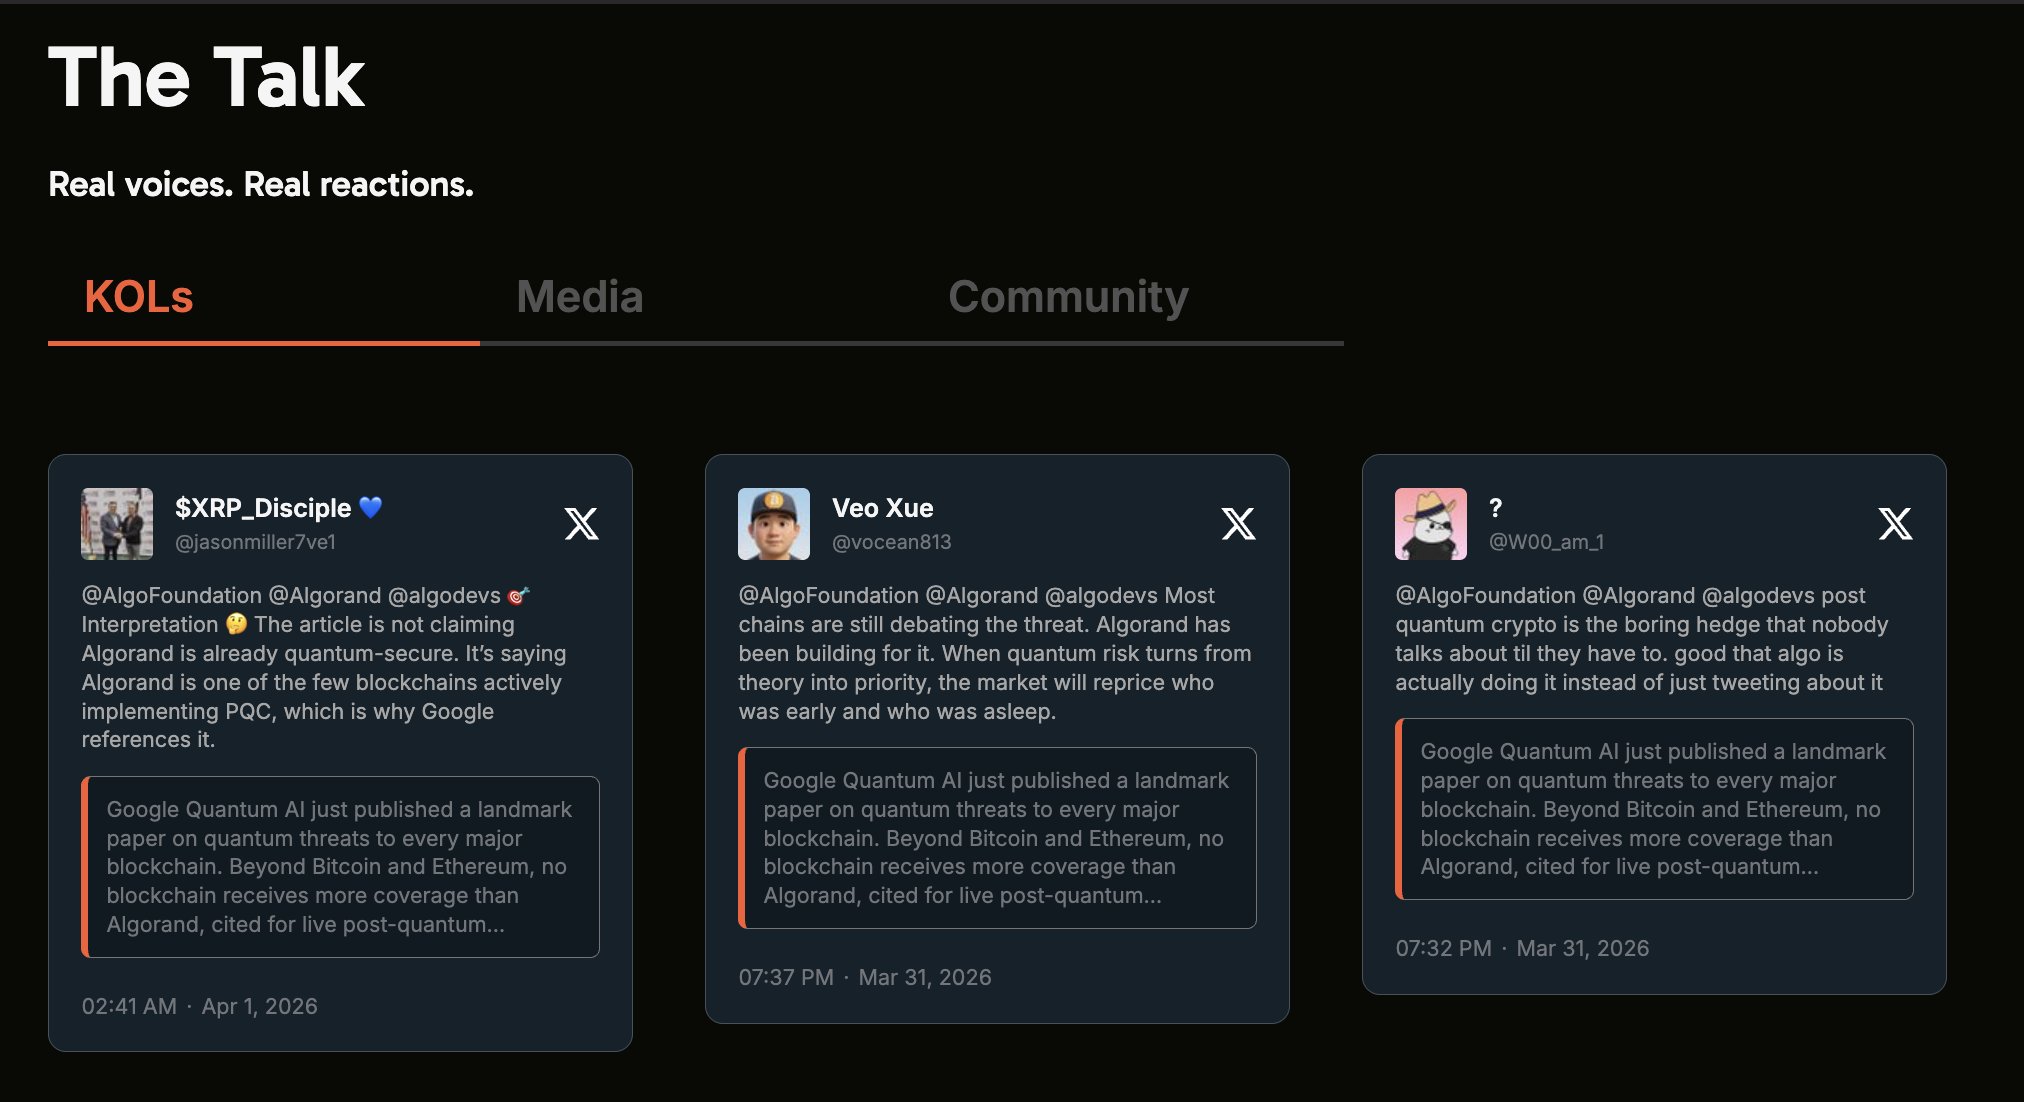Switch to the Community tab
This screenshot has height=1102, width=2024.
1068,297
